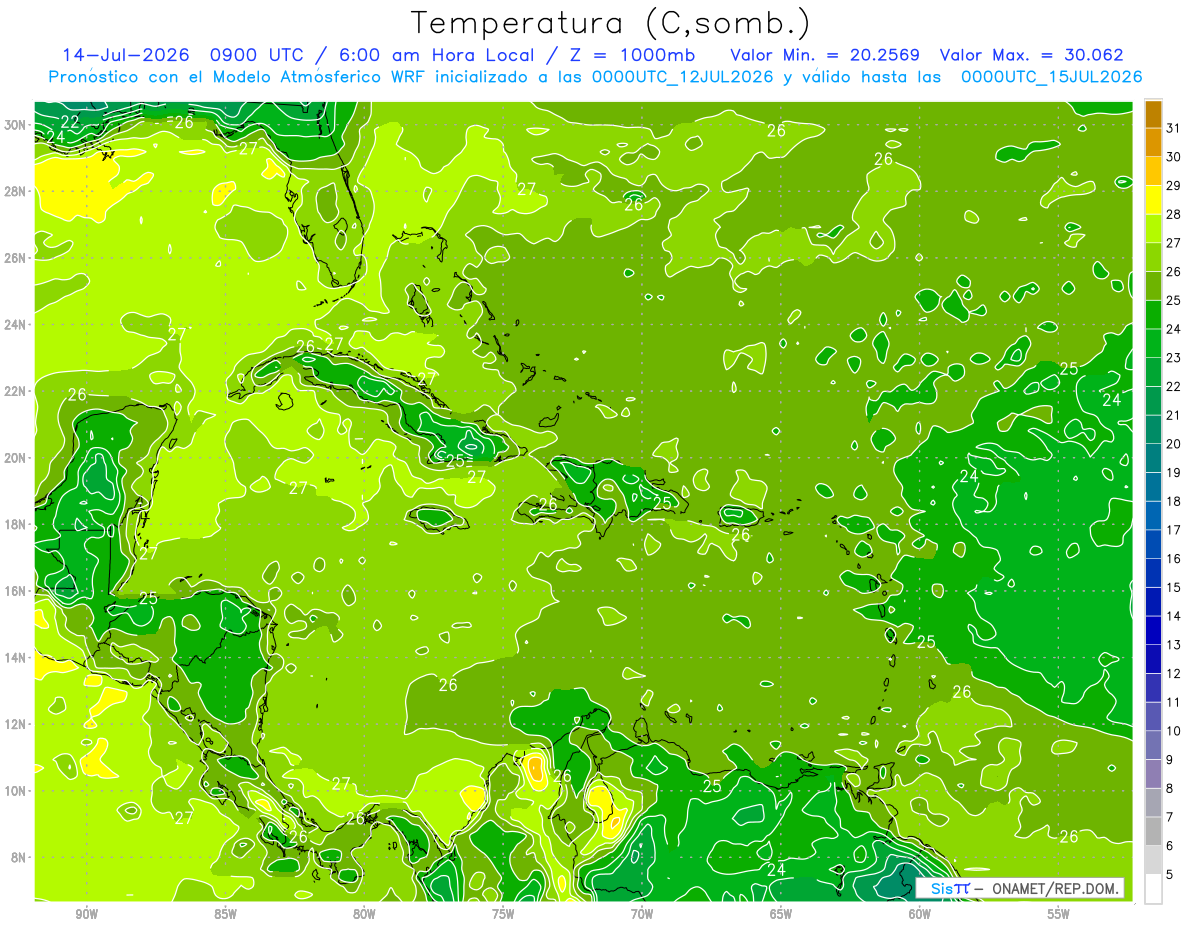Click the "55W" longitude axis label
The height and width of the screenshot is (927, 1200).
[x=1059, y=914]
